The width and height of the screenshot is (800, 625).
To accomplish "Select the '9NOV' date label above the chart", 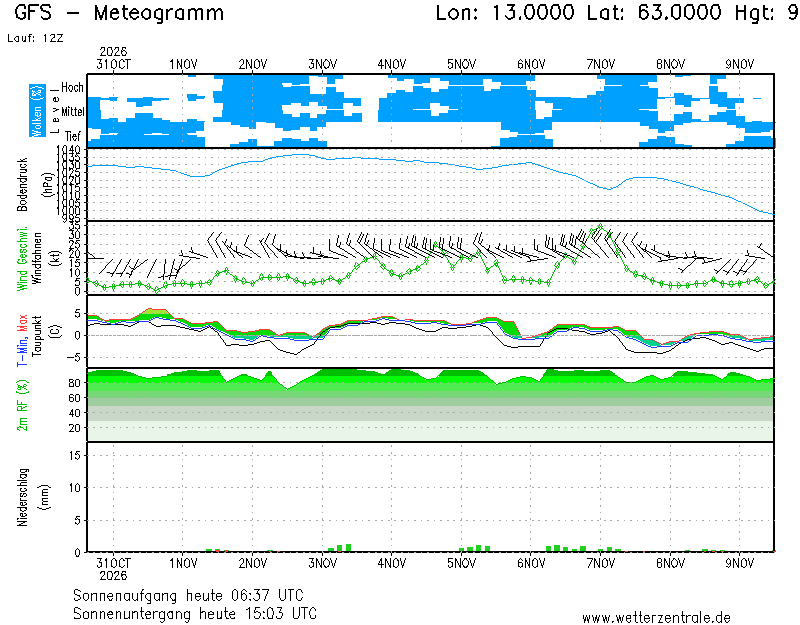I will pos(740,64).
